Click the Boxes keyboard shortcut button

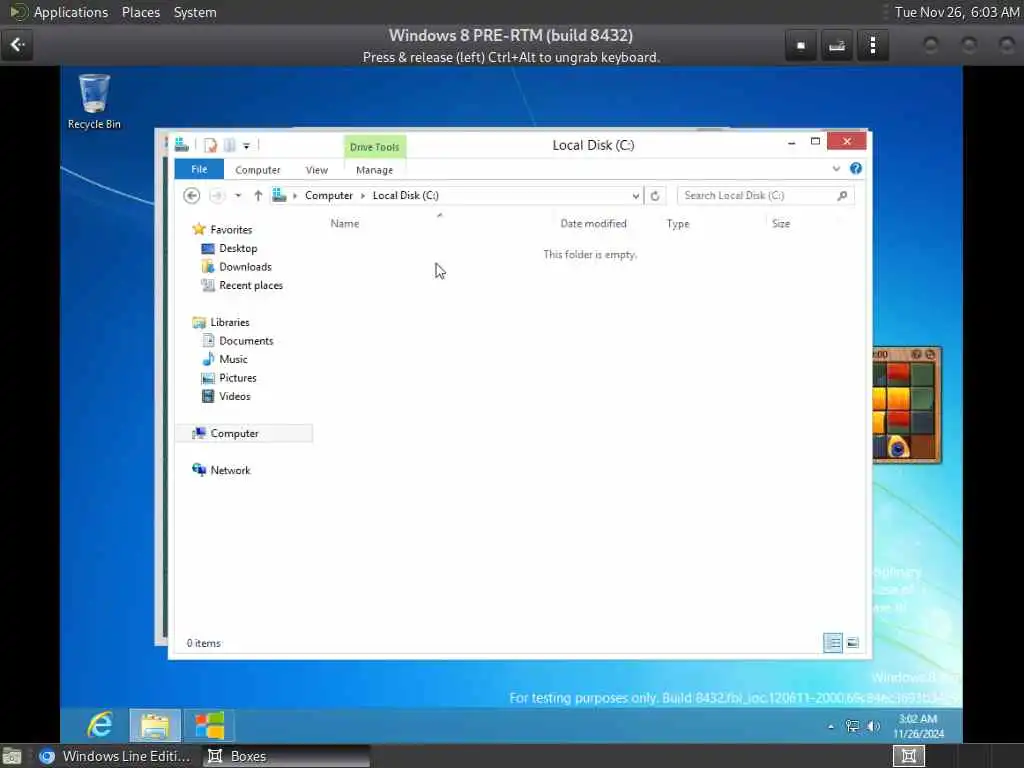click(837, 45)
